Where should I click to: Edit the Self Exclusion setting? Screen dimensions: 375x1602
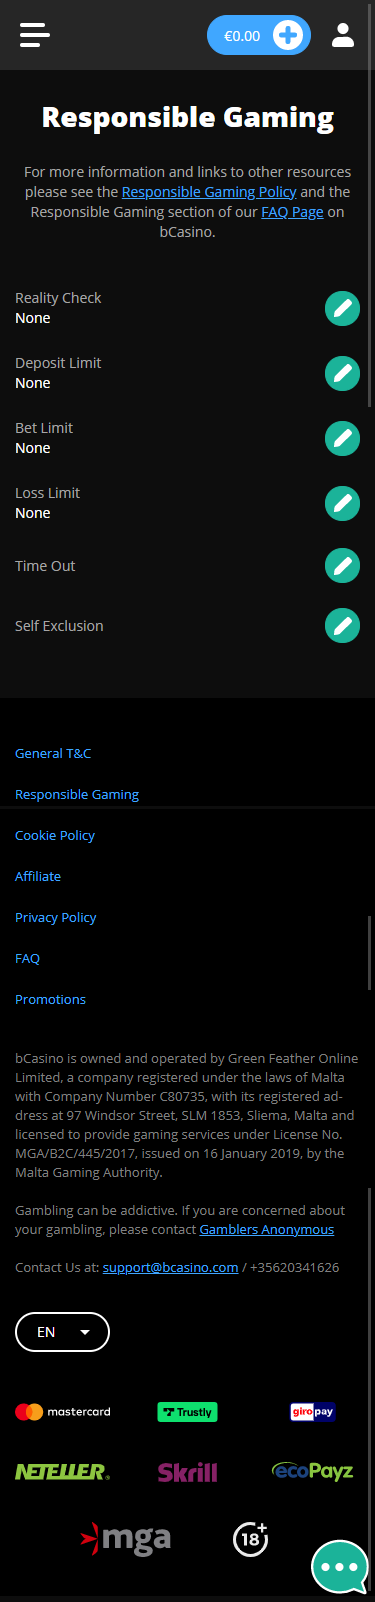342,626
